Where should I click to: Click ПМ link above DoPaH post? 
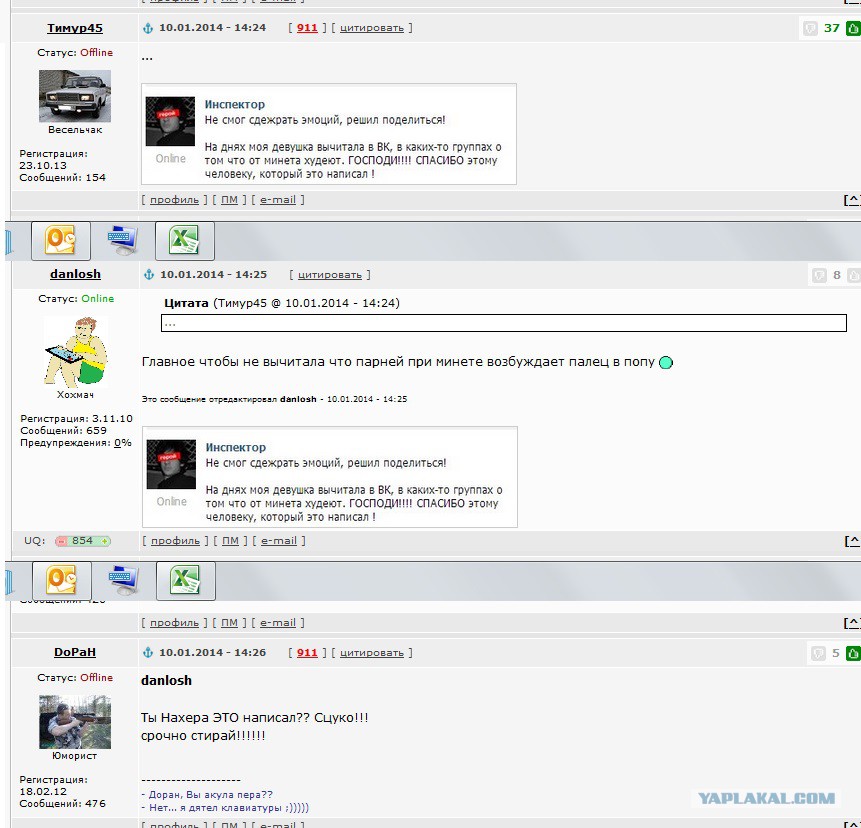(x=229, y=623)
